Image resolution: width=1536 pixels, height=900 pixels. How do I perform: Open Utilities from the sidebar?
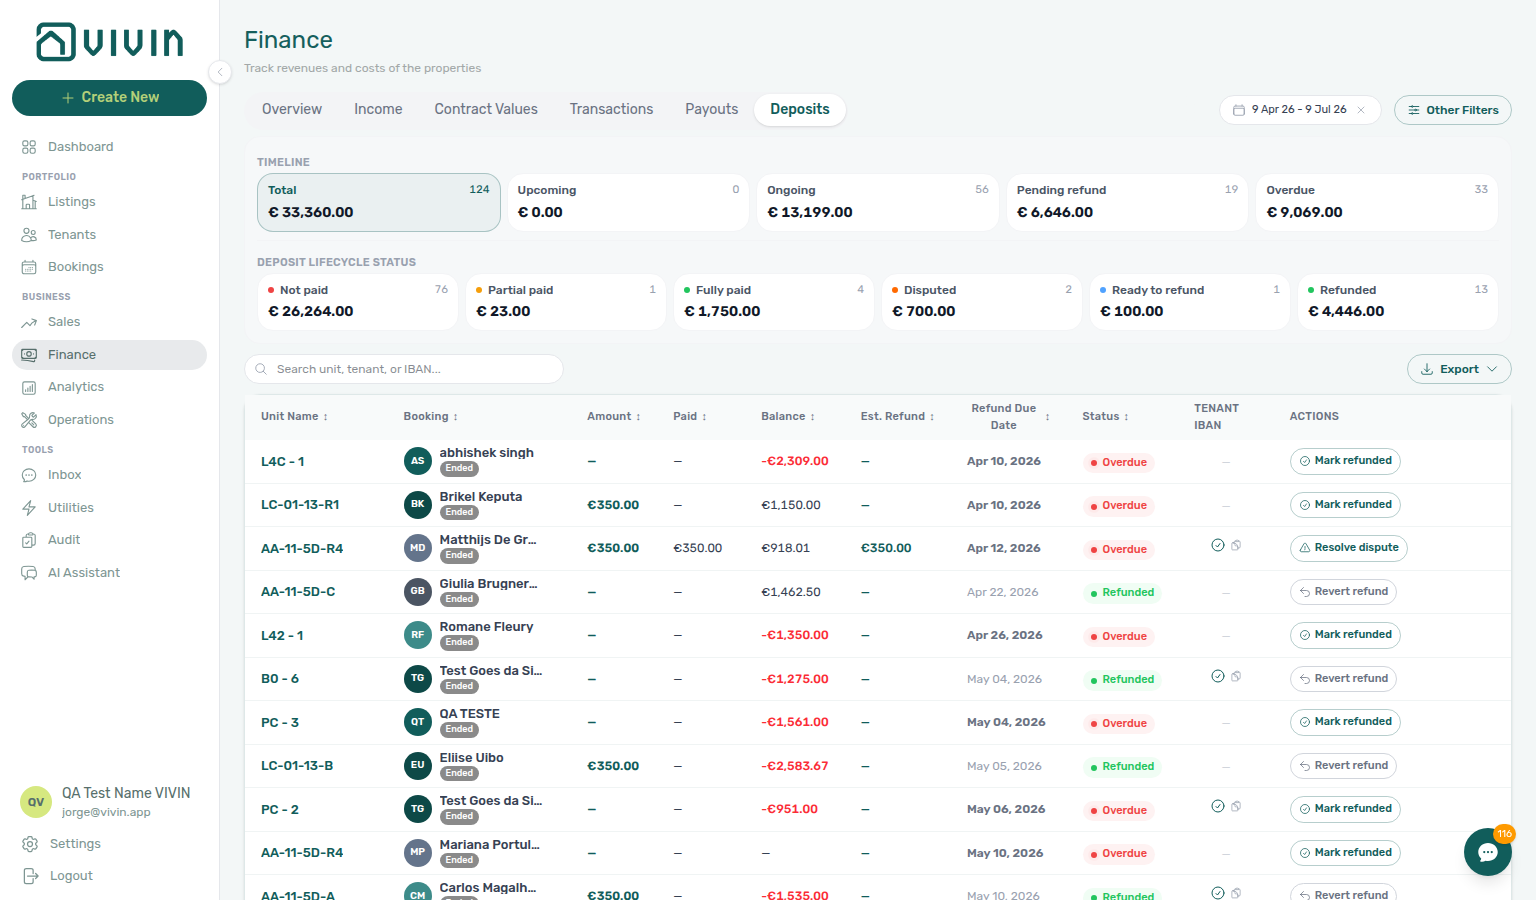(109, 508)
